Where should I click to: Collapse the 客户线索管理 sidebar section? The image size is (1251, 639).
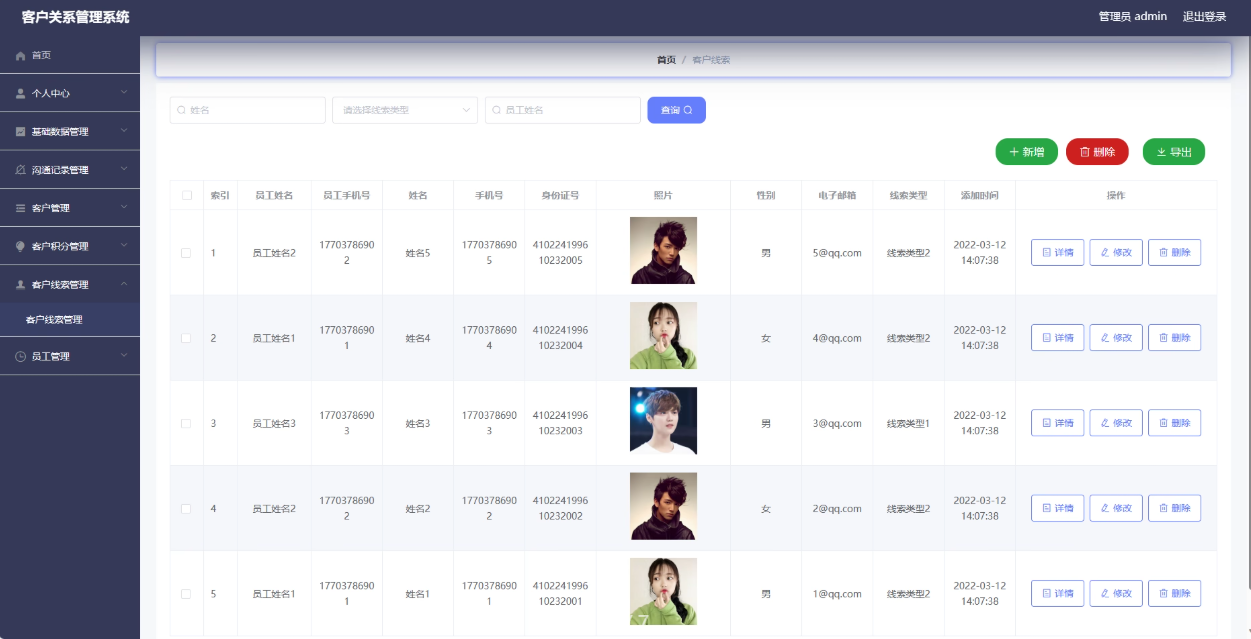pos(124,284)
